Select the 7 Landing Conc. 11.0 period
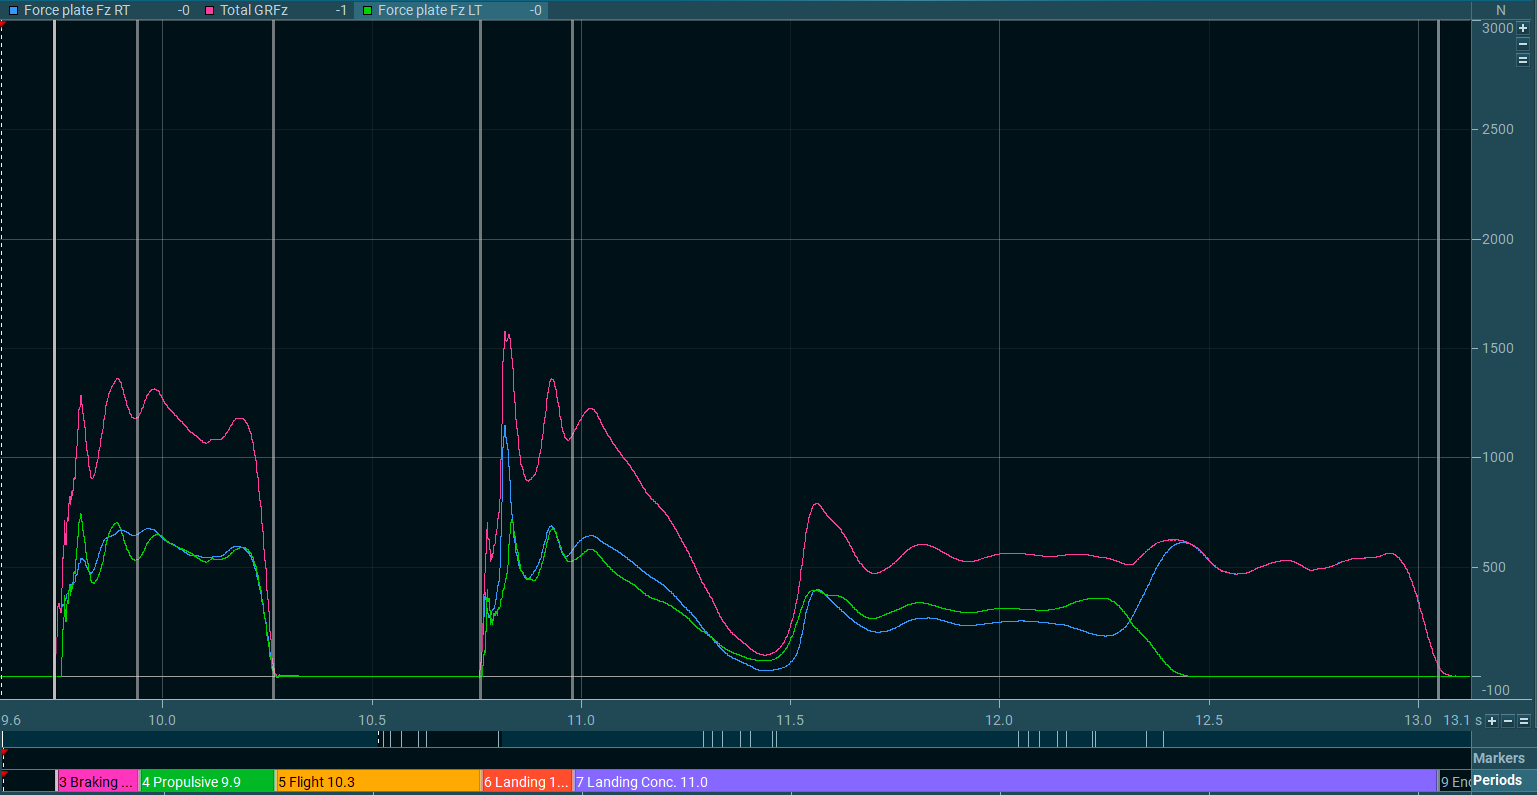 click(x=1004, y=782)
